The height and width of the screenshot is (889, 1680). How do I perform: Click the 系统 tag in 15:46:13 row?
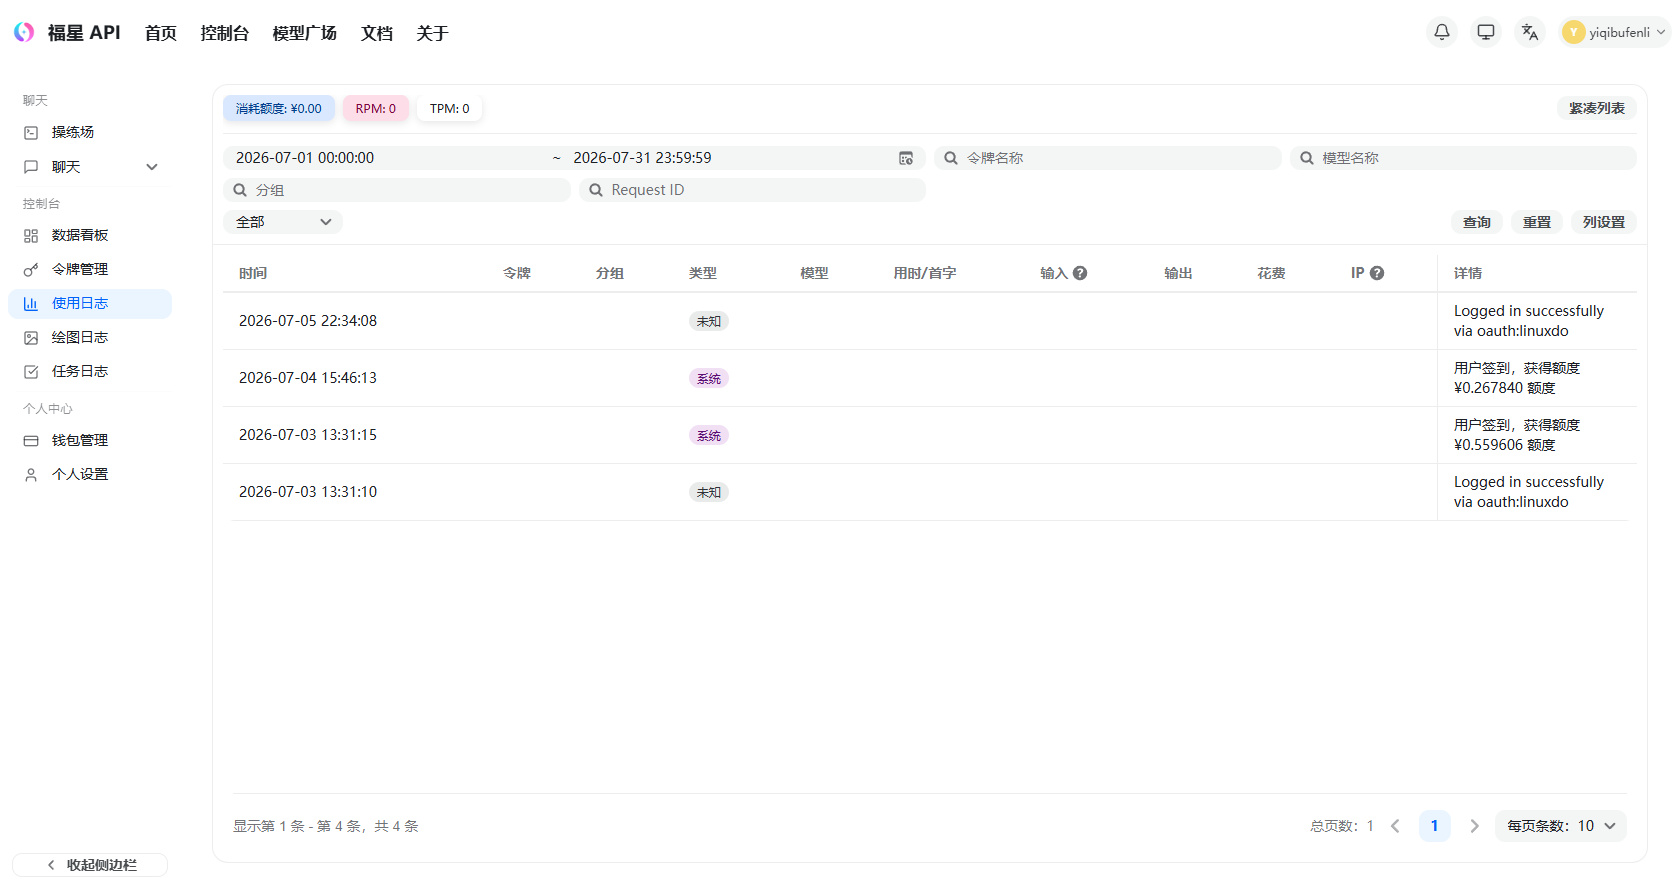click(x=709, y=378)
